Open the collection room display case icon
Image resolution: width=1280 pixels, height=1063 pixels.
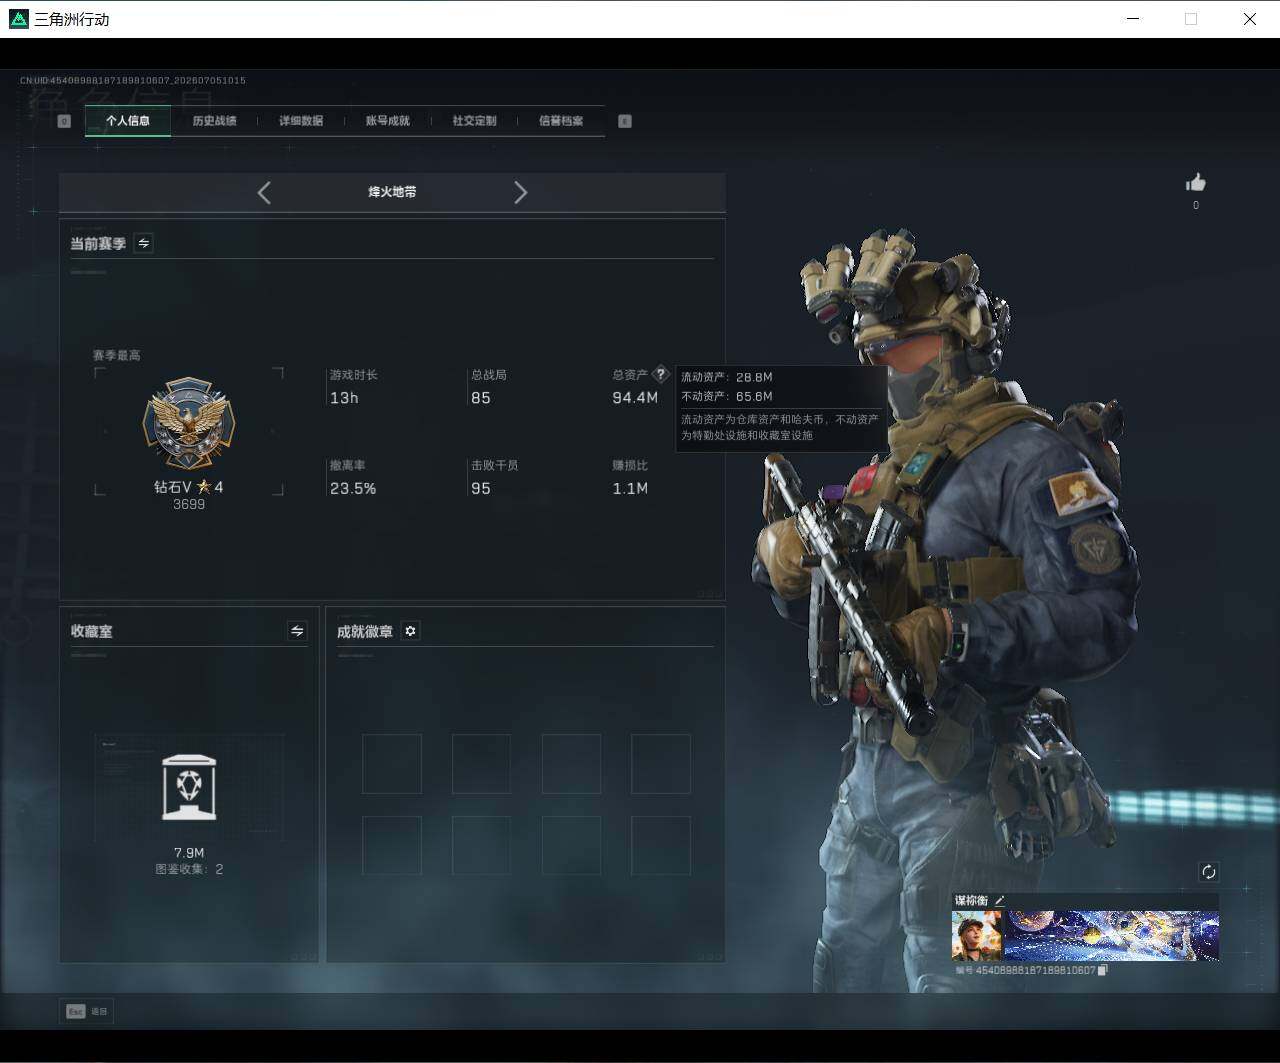189,787
